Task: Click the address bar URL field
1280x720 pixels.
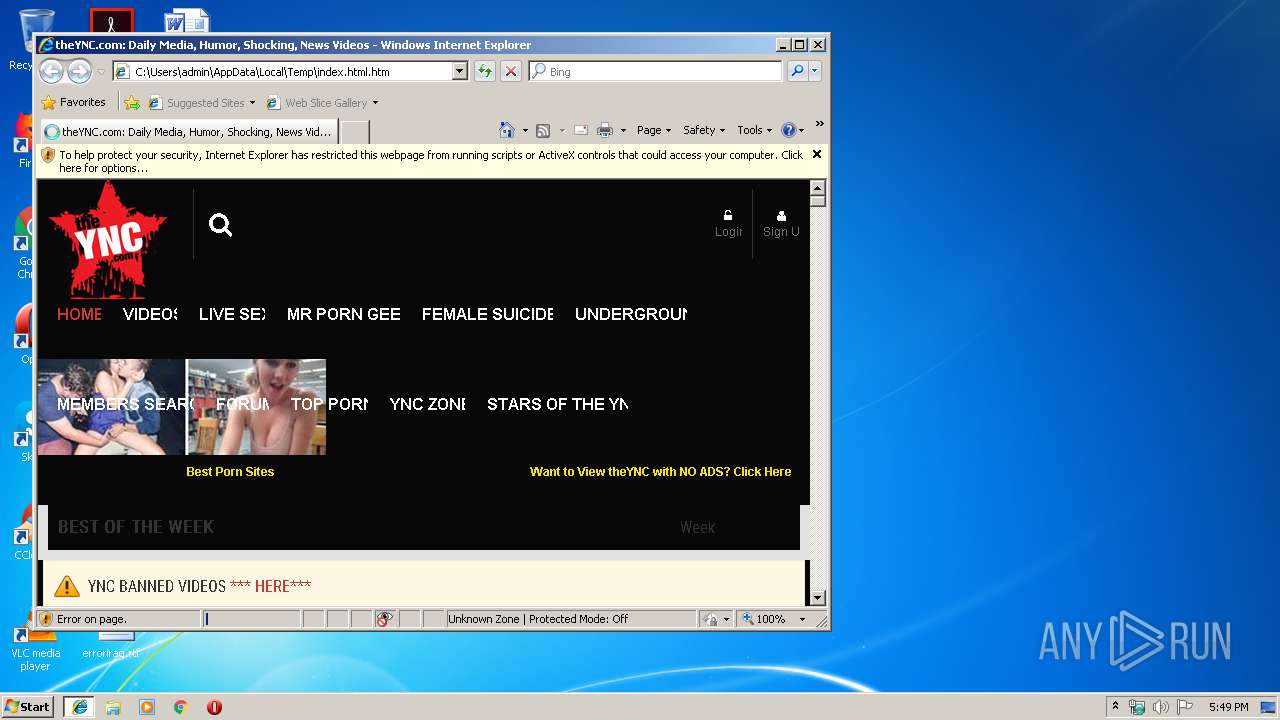Action: pyautogui.click(x=292, y=71)
